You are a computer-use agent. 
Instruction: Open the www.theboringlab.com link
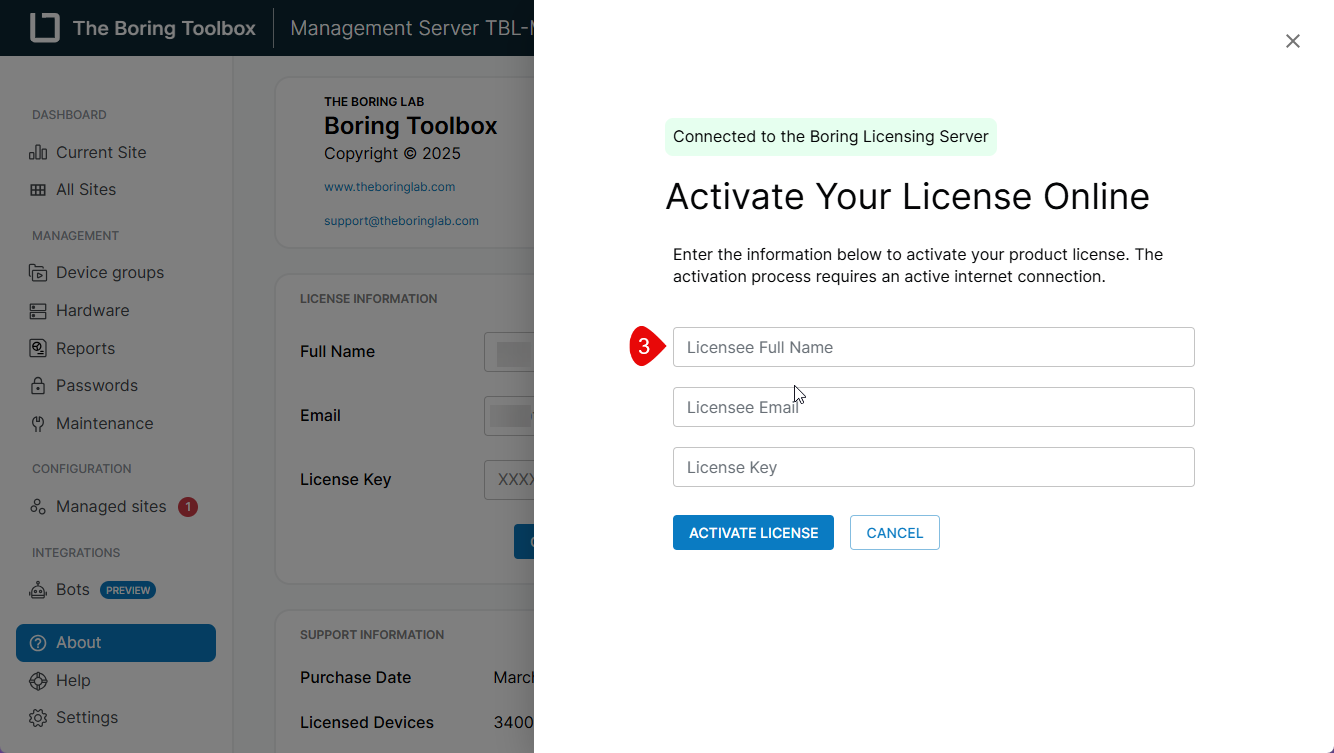click(389, 186)
